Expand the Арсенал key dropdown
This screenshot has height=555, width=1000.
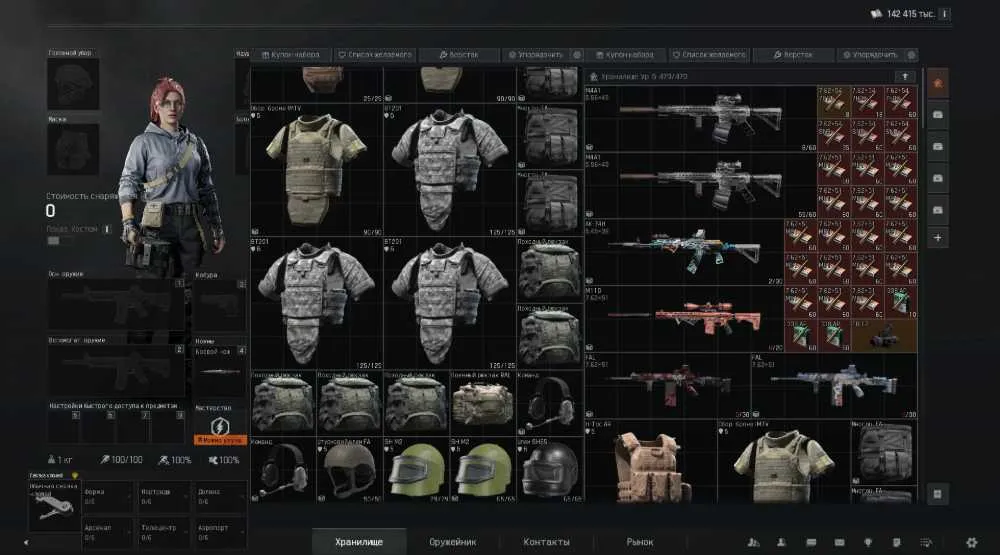[108, 532]
